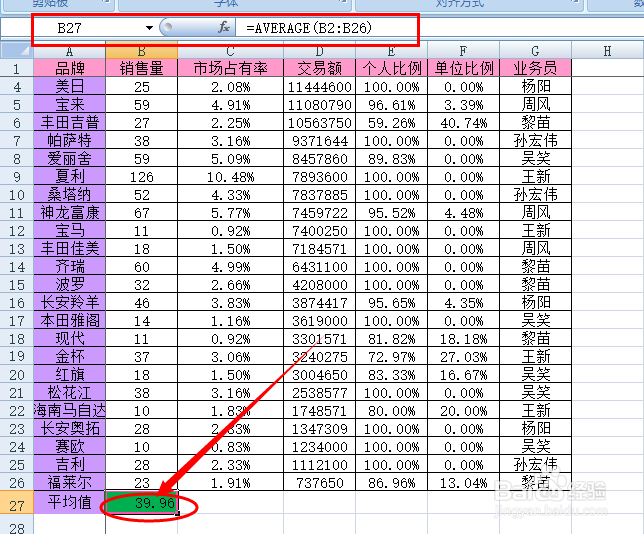Select brand cell 丰田吉普
Image resolution: width=644 pixels, height=534 pixels.
point(69,122)
